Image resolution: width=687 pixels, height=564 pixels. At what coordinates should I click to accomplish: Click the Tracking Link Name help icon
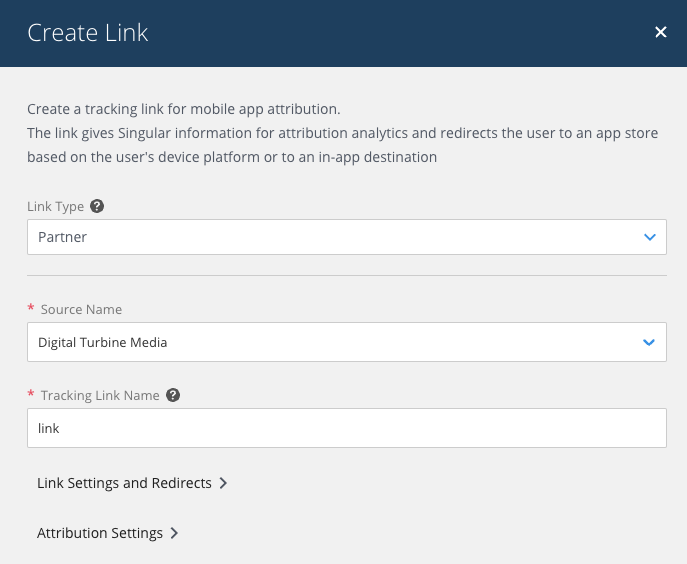click(x=173, y=395)
